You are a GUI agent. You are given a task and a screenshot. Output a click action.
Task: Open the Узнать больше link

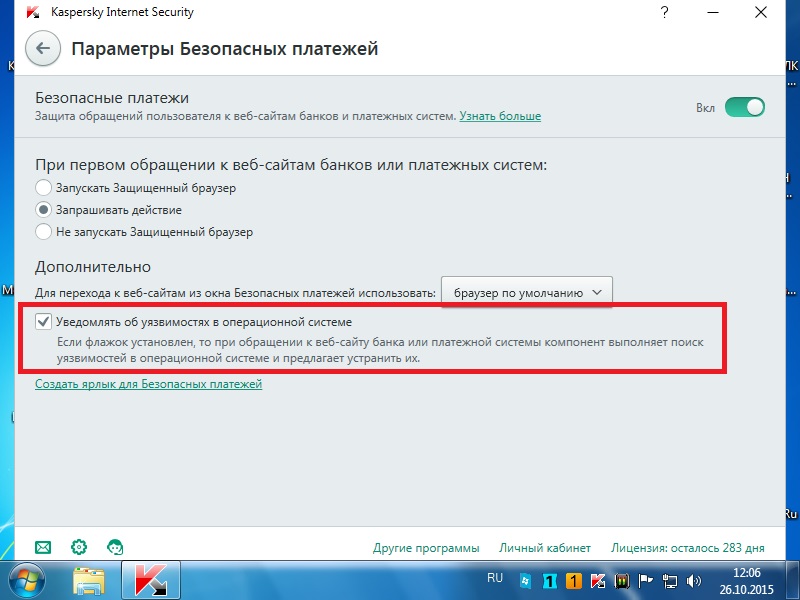(500, 116)
